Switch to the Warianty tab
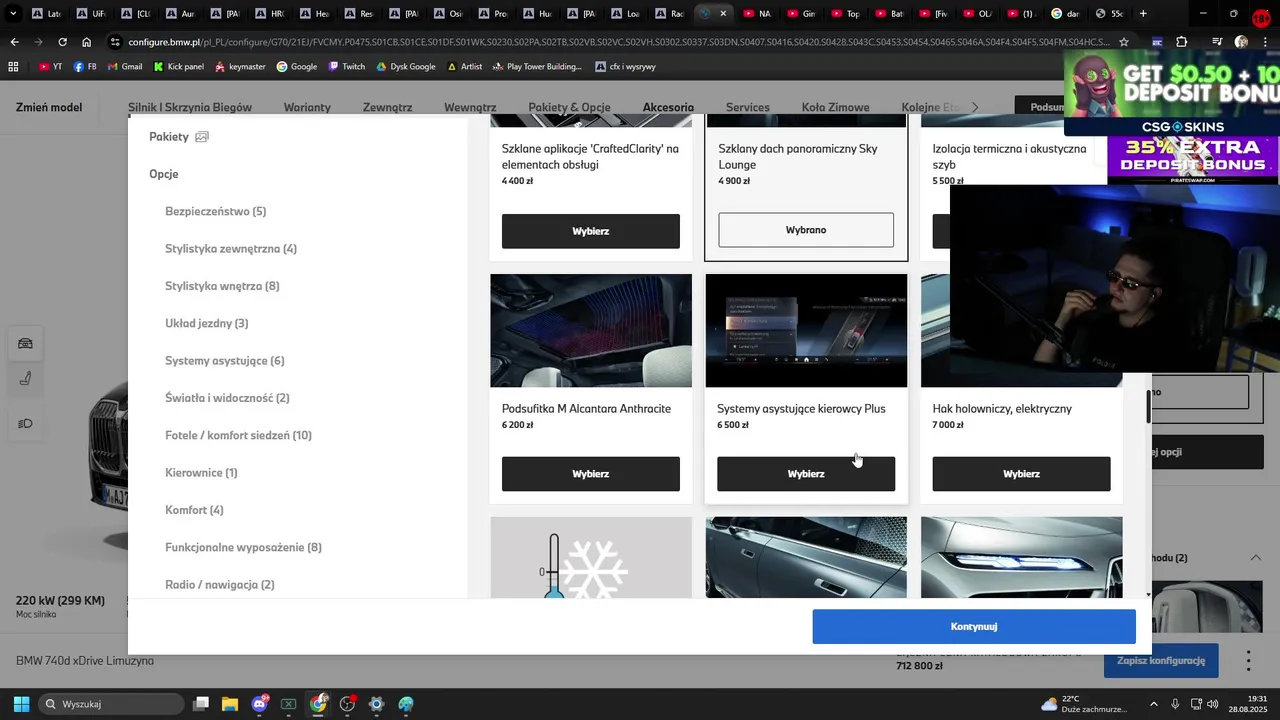Image resolution: width=1280 pixels, height=720 pixels. tap(307, 107)
